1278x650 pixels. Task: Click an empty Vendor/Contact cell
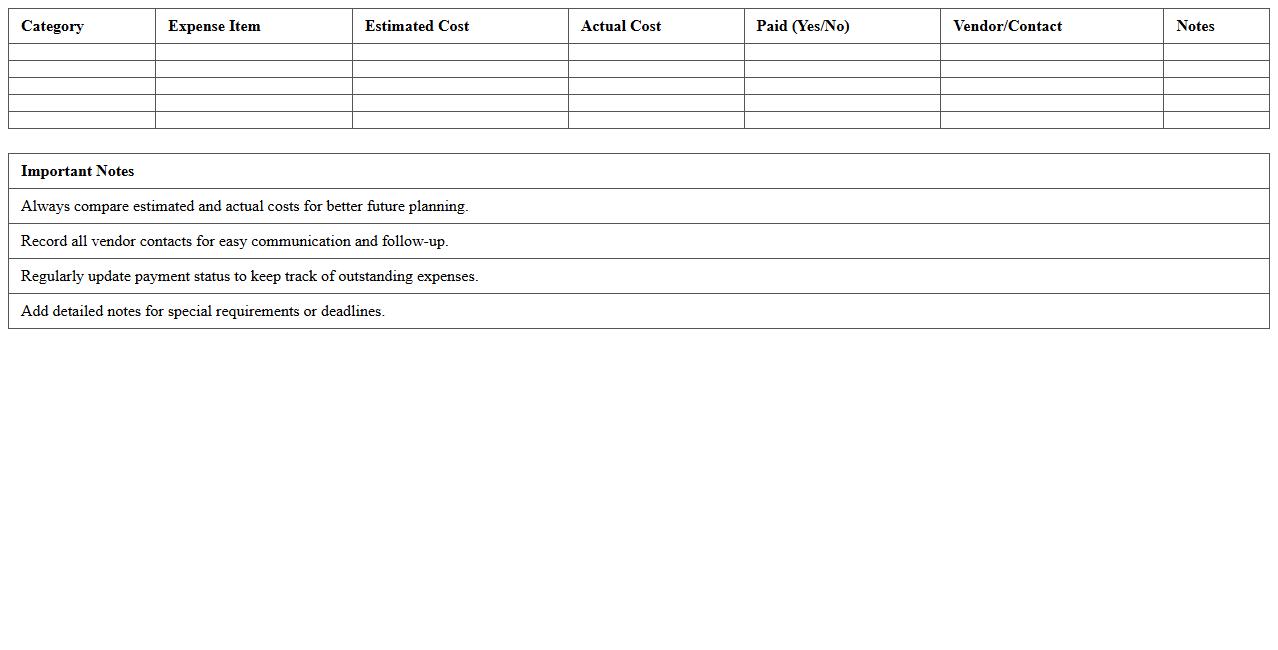pyautogui.click(x=1050, y=50)
